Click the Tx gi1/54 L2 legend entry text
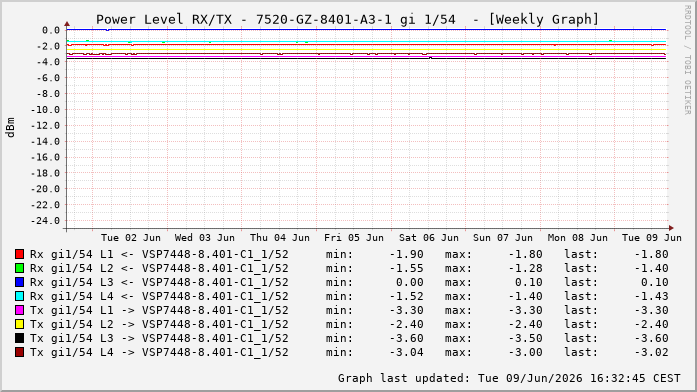The image size is (697, 392). [159, 324]
